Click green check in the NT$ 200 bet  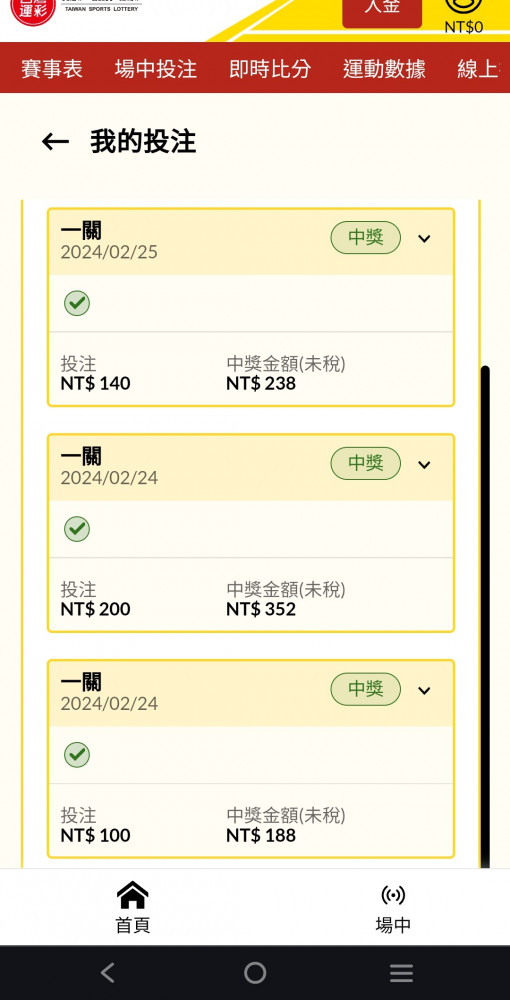coord(76,529)
